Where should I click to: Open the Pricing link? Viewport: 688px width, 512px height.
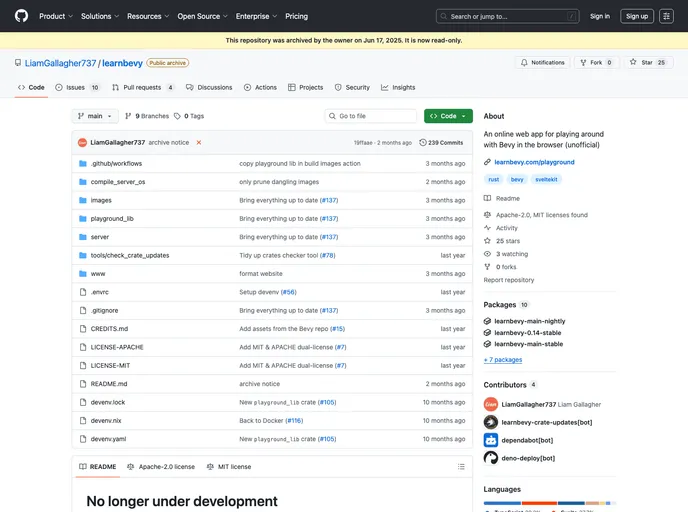[x=297, y=16]
